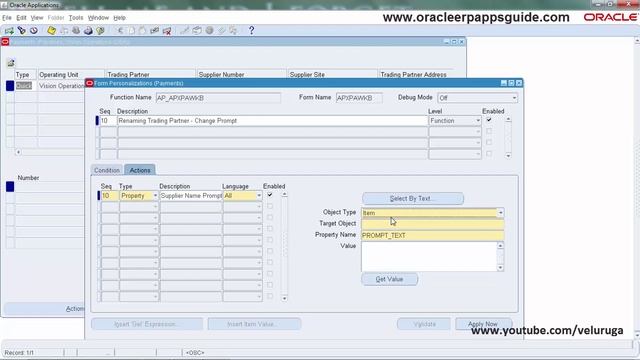Click the Find flashlight toolbar icon
This screenshot has width=640, height=360.
click(22, 31)
